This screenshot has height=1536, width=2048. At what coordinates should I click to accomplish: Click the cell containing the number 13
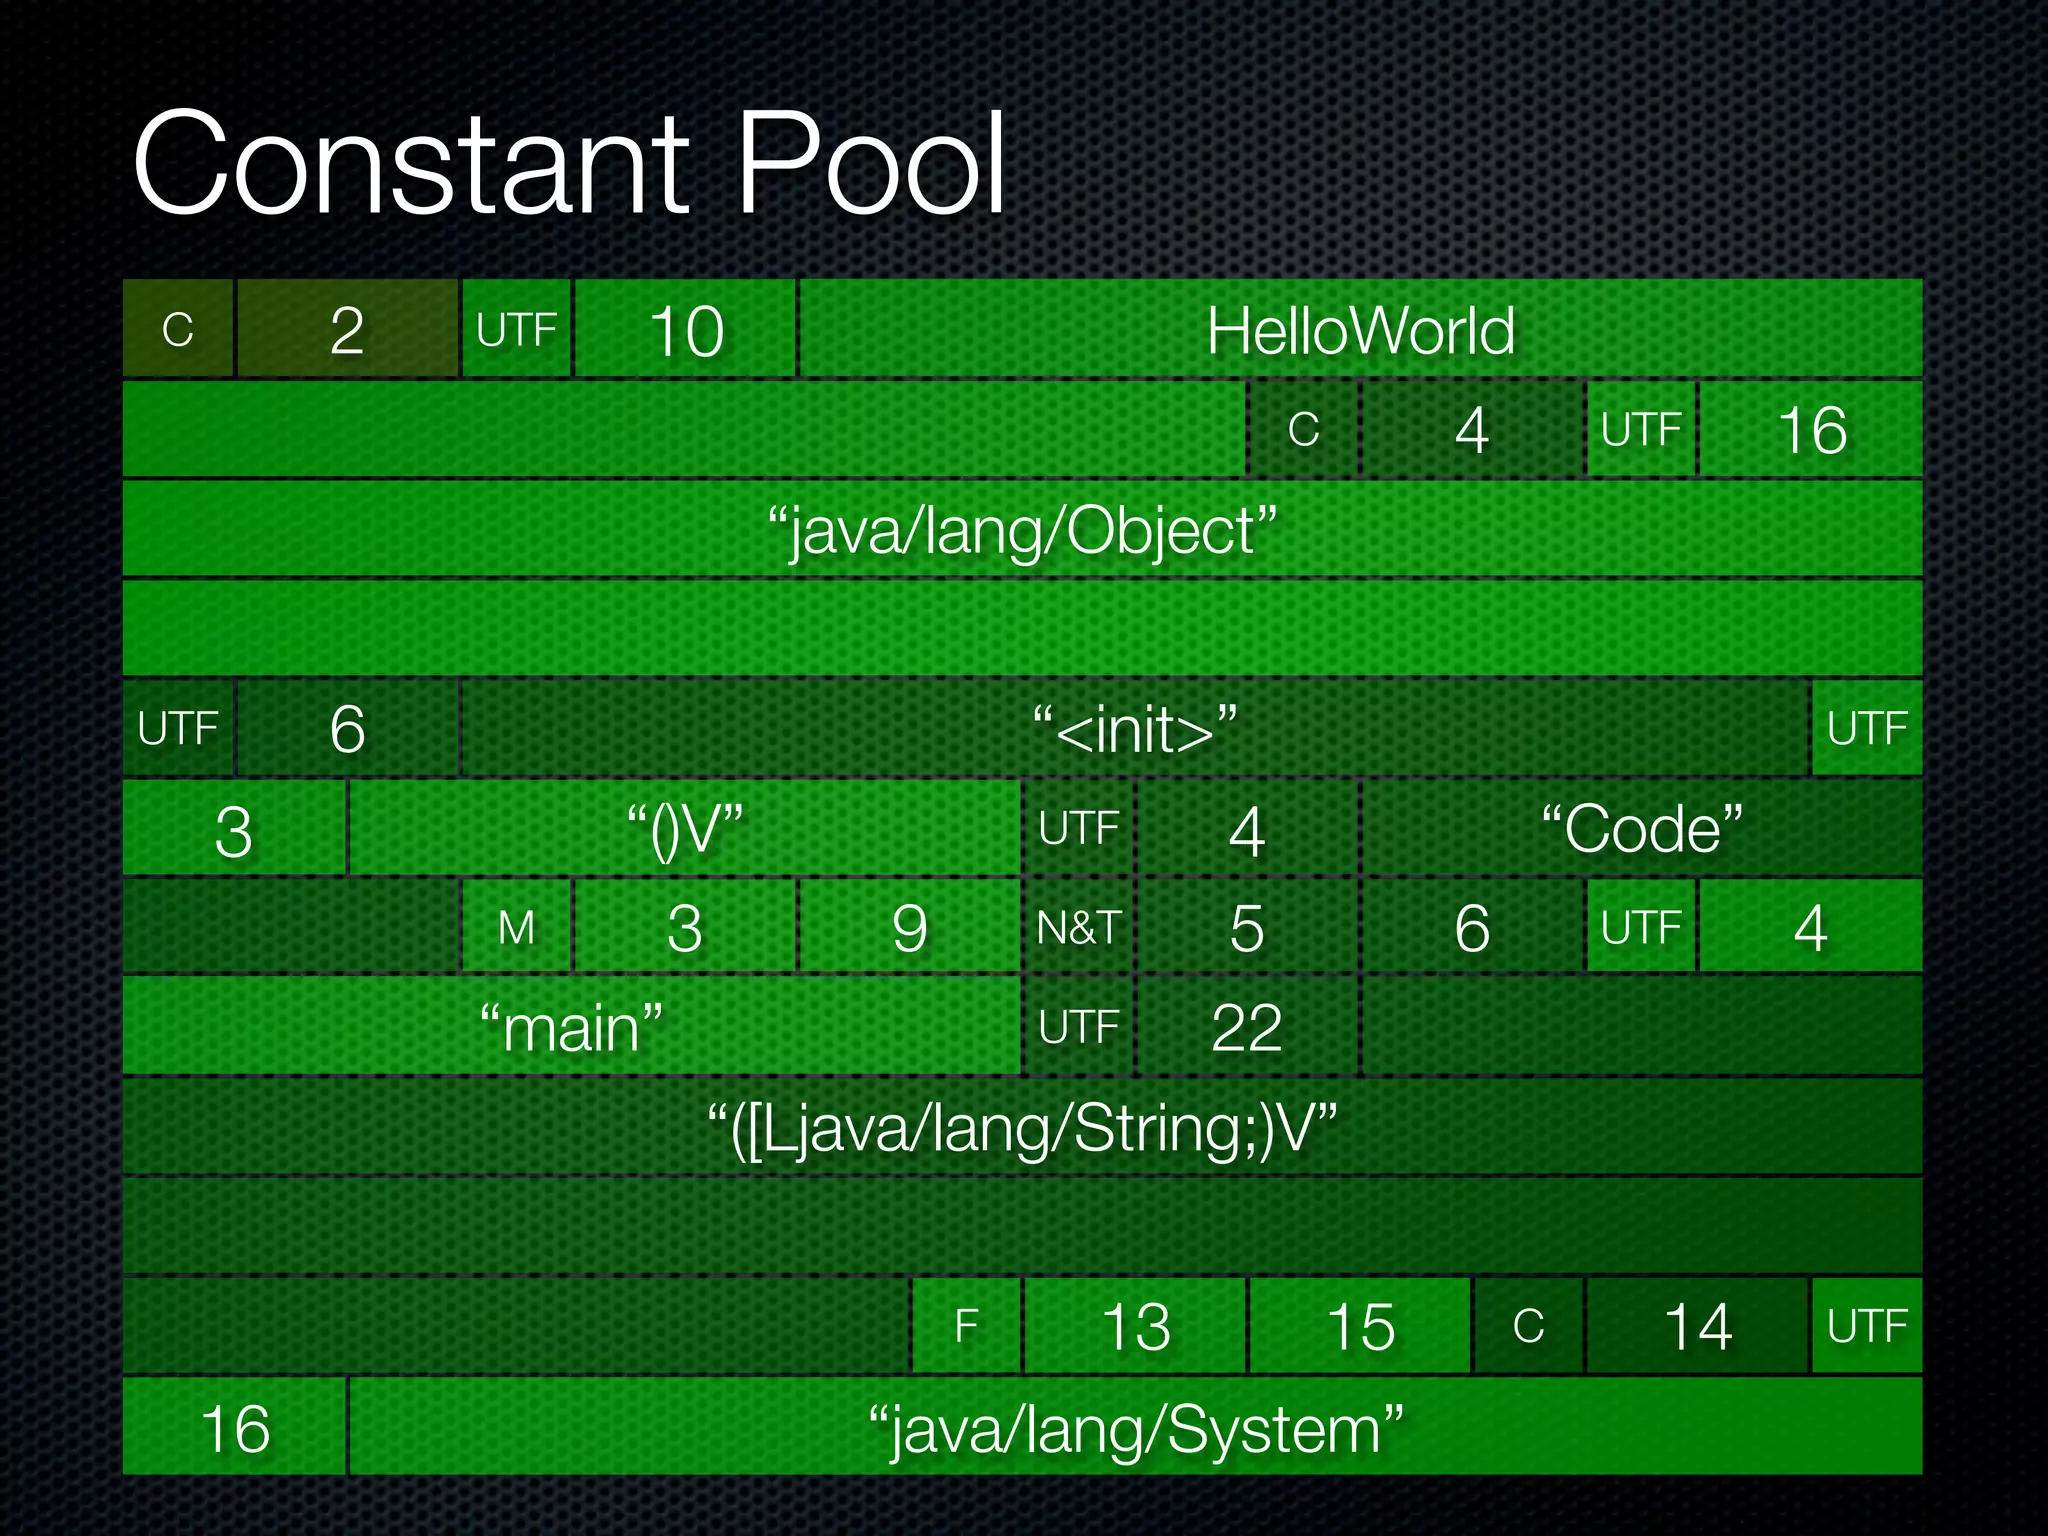coord(1135,1326)
